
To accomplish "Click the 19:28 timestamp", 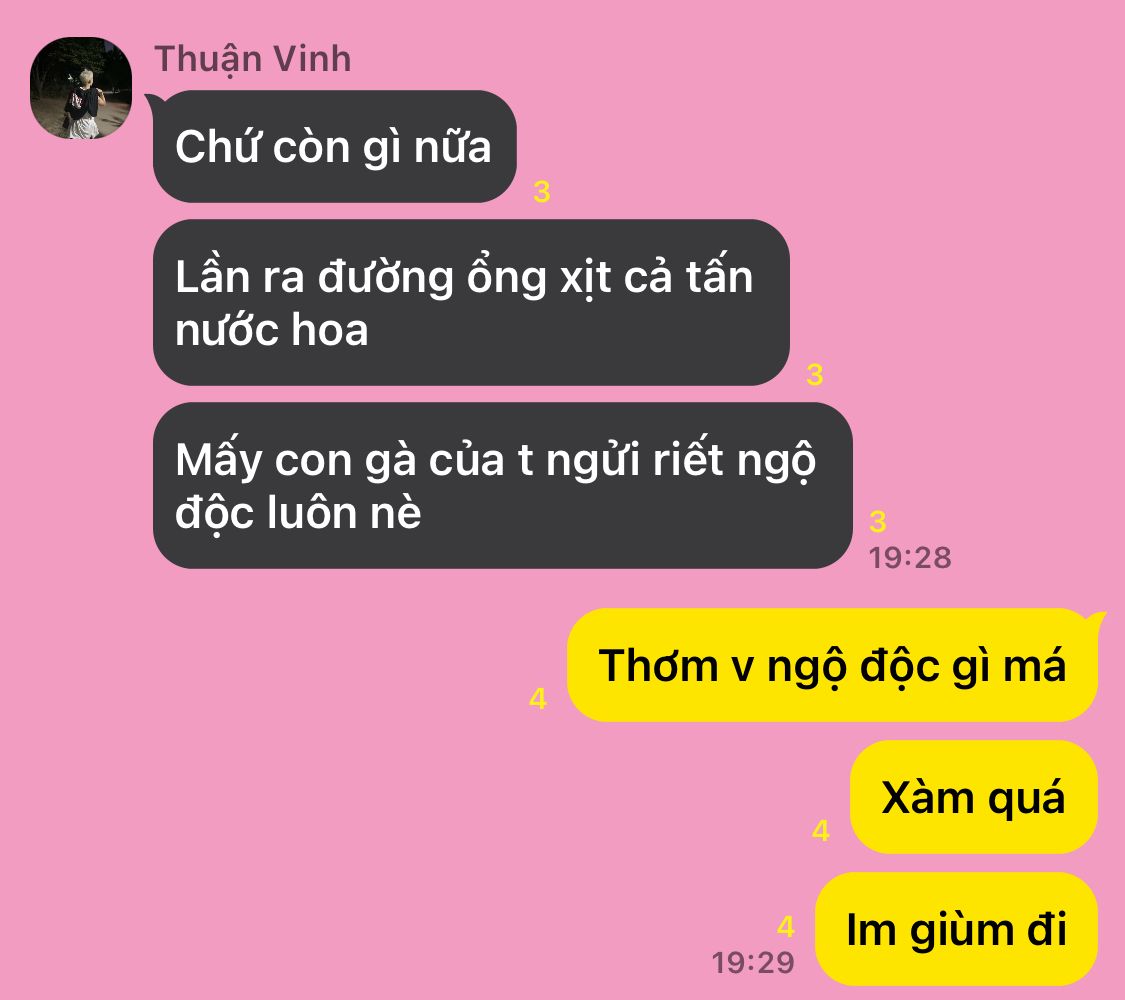I will pyautogui.click(x=910, y=557).
